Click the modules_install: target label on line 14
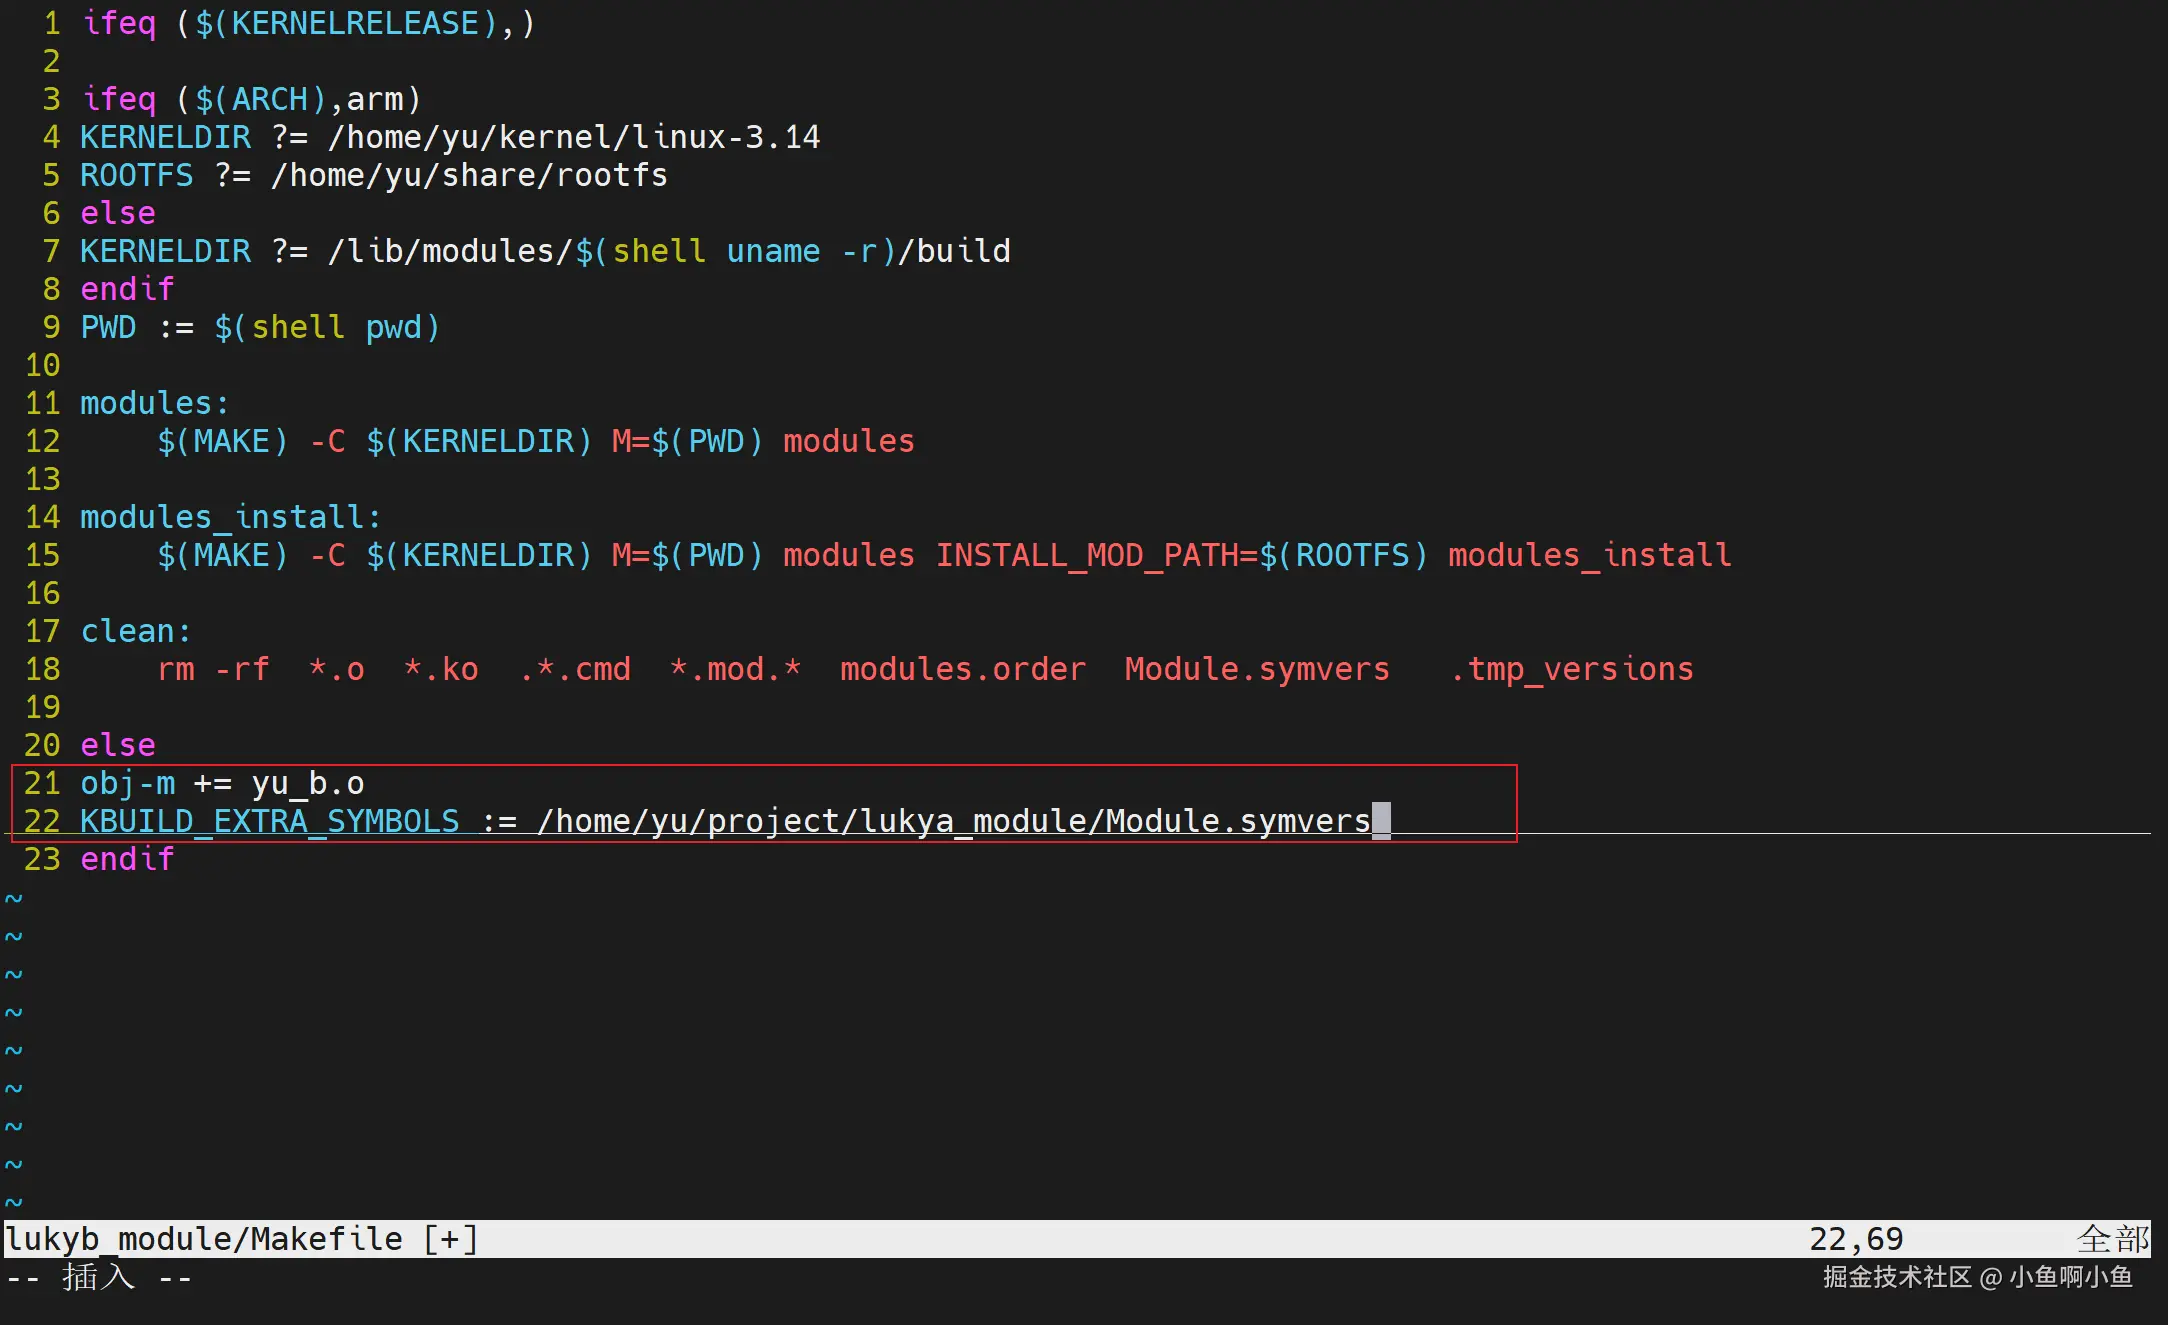The image size is (2168, 1325). coord(230,517)
